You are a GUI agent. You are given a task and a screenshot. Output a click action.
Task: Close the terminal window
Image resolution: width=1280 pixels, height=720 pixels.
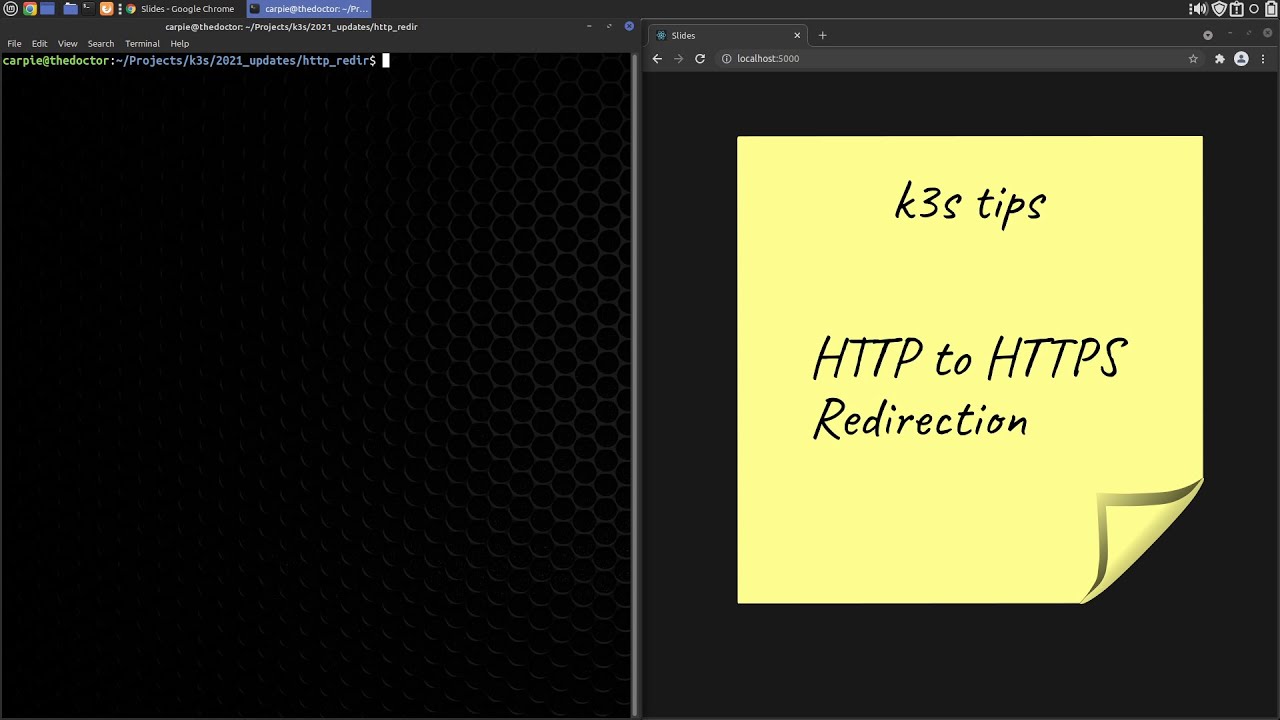[629, 26]
